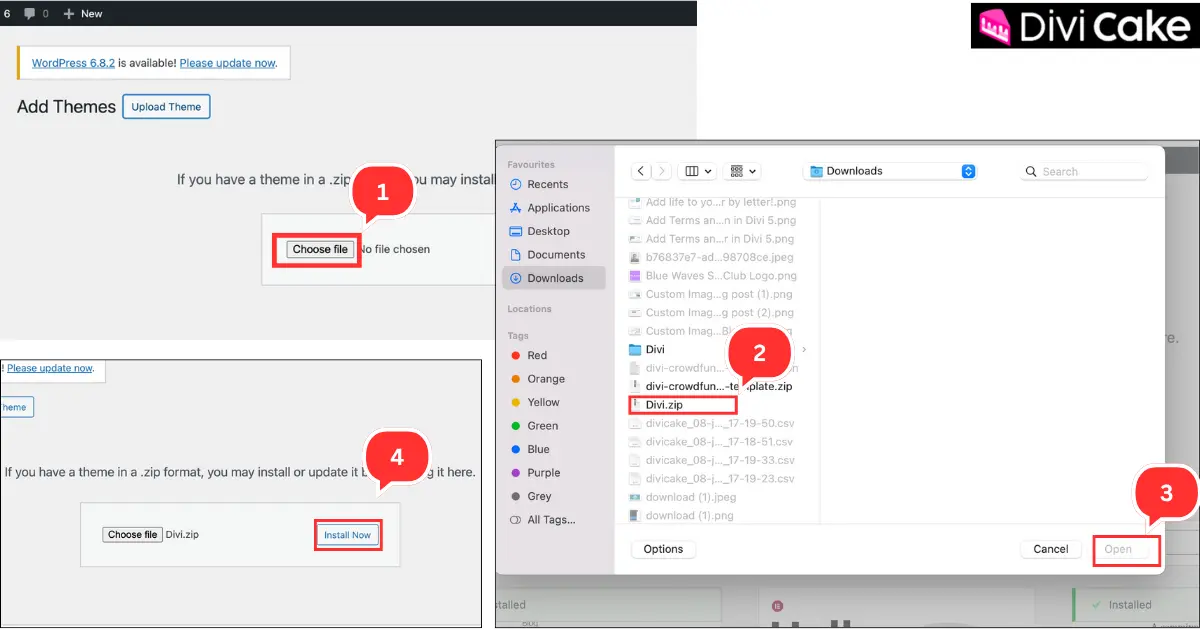1200x630 pixels.
Task: Click the Applications icon in sidebar
Action: tap(516, 208)
